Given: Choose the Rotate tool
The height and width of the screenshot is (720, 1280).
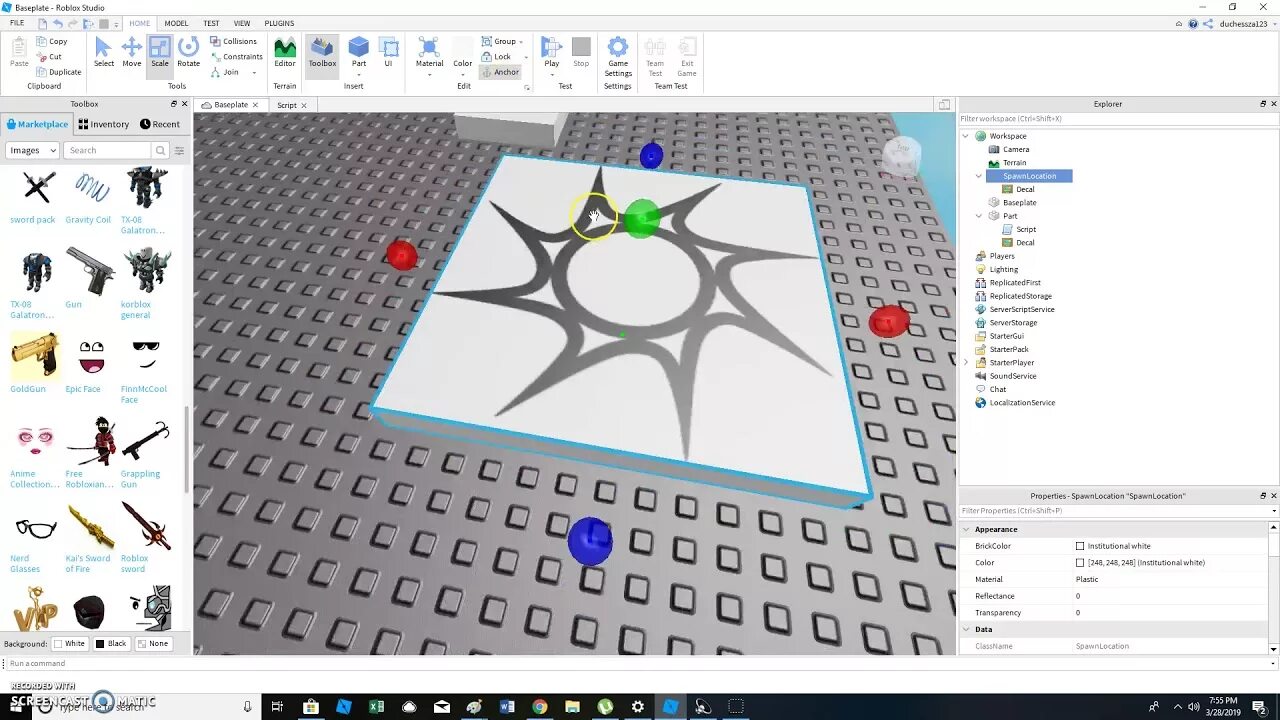Looking at the screenshot, I should [188, 52].
